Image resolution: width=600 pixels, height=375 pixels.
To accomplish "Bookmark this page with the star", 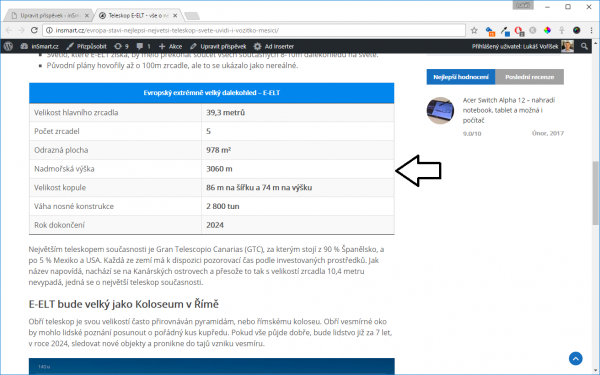I will pos(474,30).
